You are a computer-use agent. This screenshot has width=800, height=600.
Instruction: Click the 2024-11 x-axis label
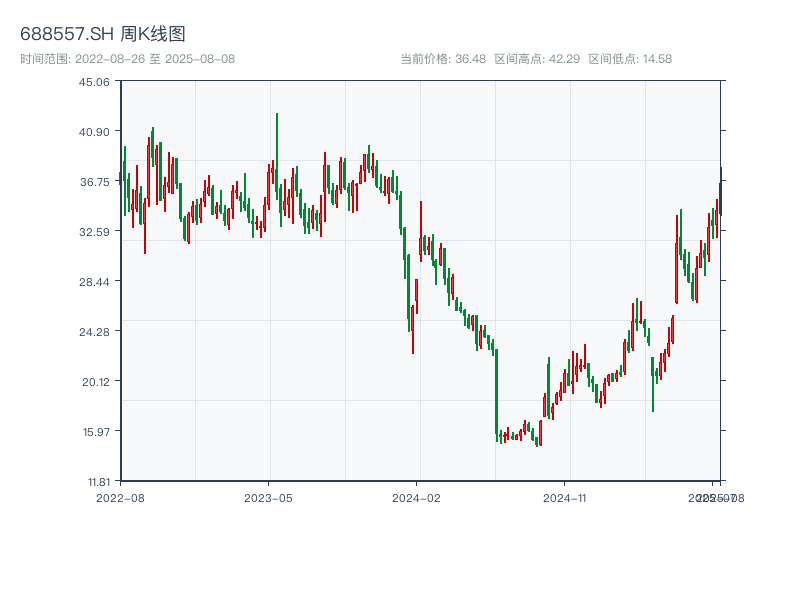tap(565, 498)
